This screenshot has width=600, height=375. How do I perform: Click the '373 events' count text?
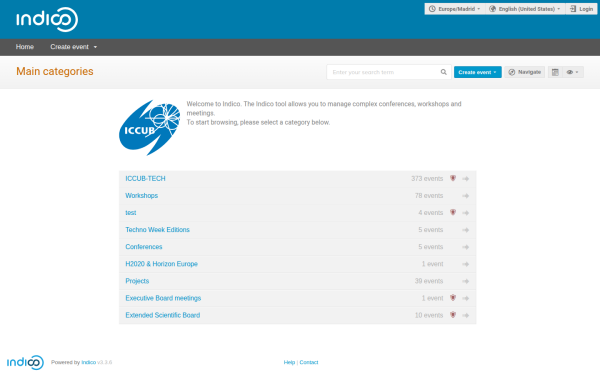pos(427,179)
